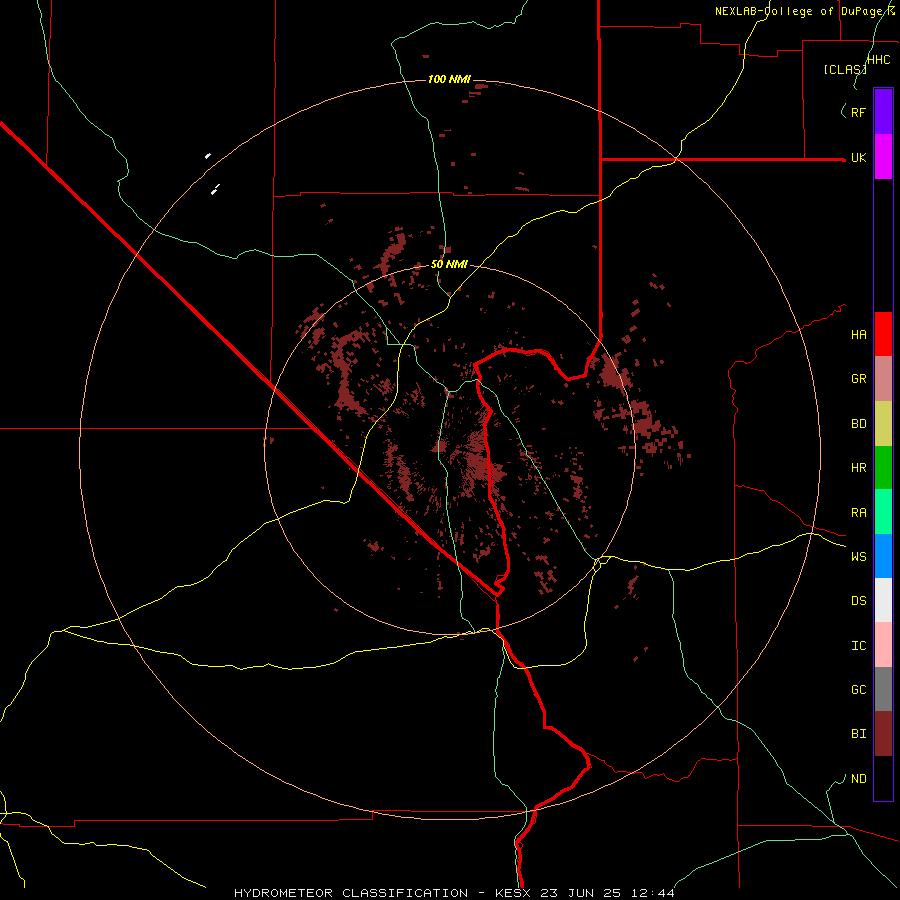Click the WS legend label
The height and width of the screenshot is (900, 900).
(858, 556)
